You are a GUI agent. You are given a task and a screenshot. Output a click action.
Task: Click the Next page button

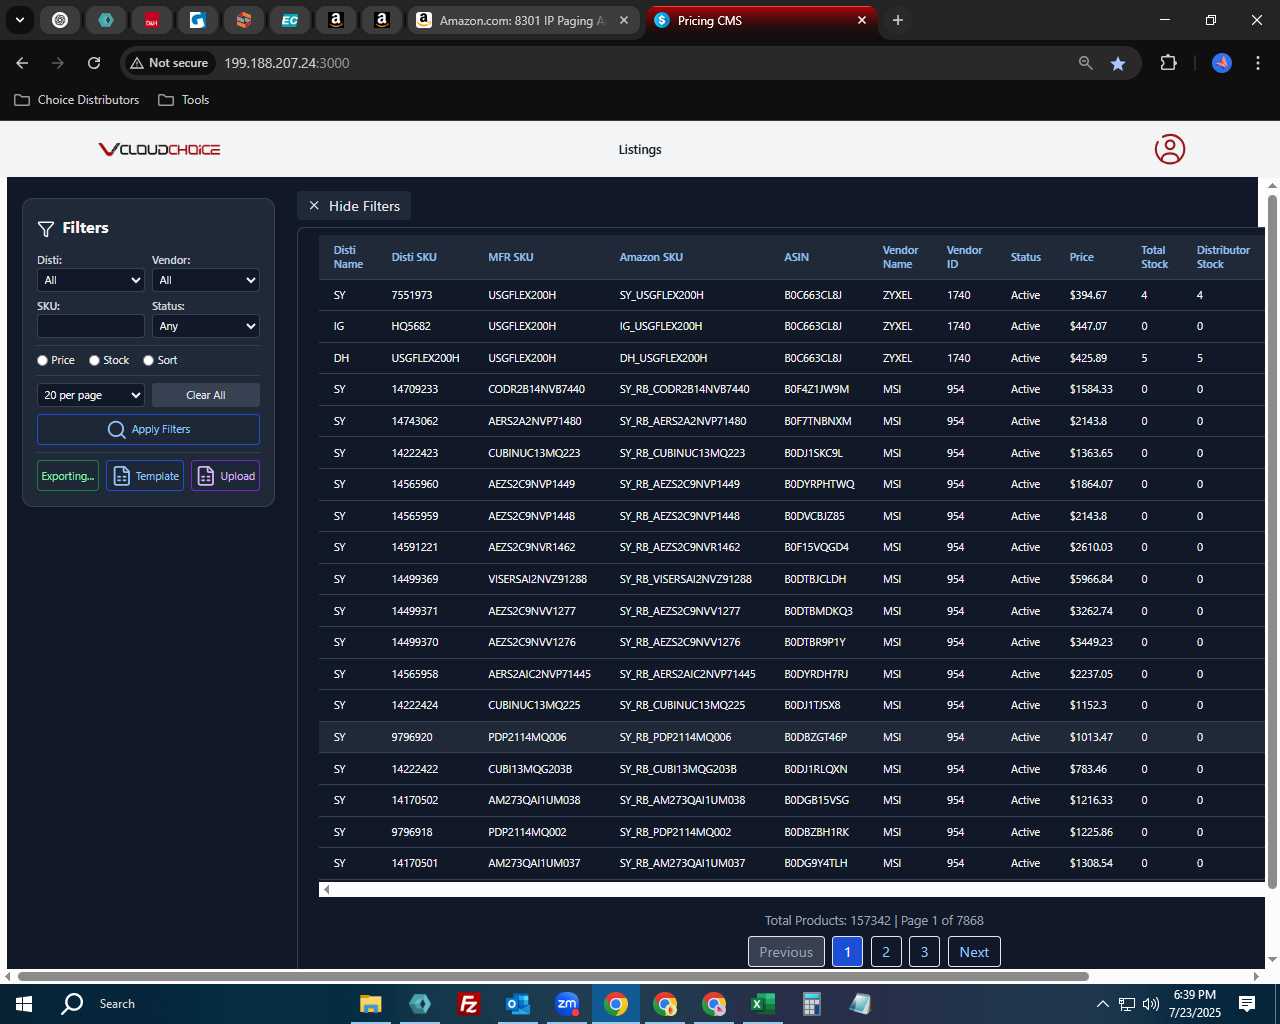pyautogui.click(x=974, y=952)
